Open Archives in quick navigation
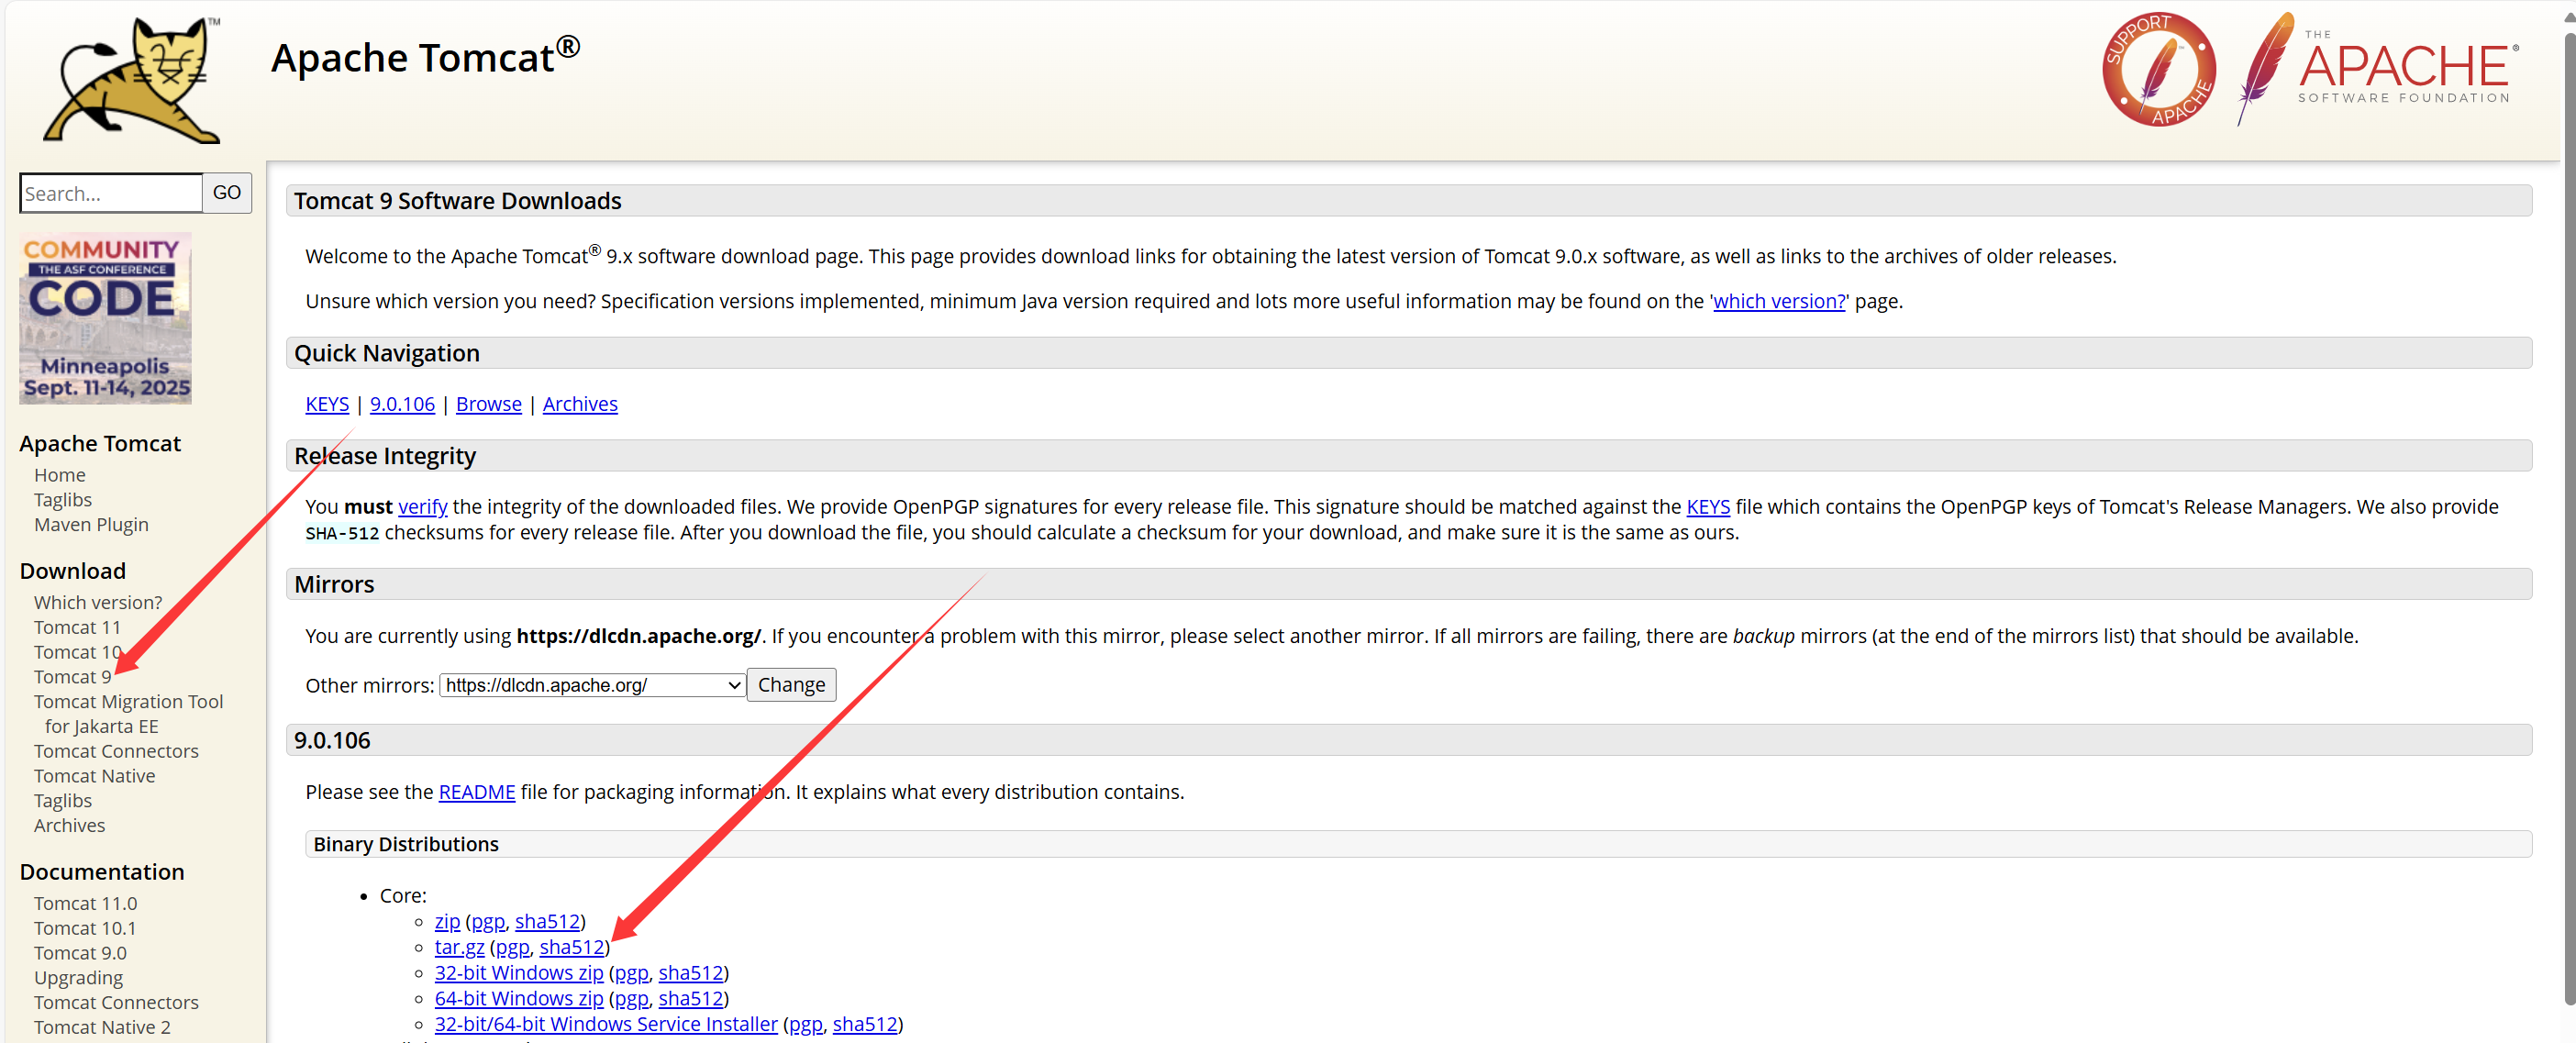2576x1043 pixels. click(x=580, y=404)
